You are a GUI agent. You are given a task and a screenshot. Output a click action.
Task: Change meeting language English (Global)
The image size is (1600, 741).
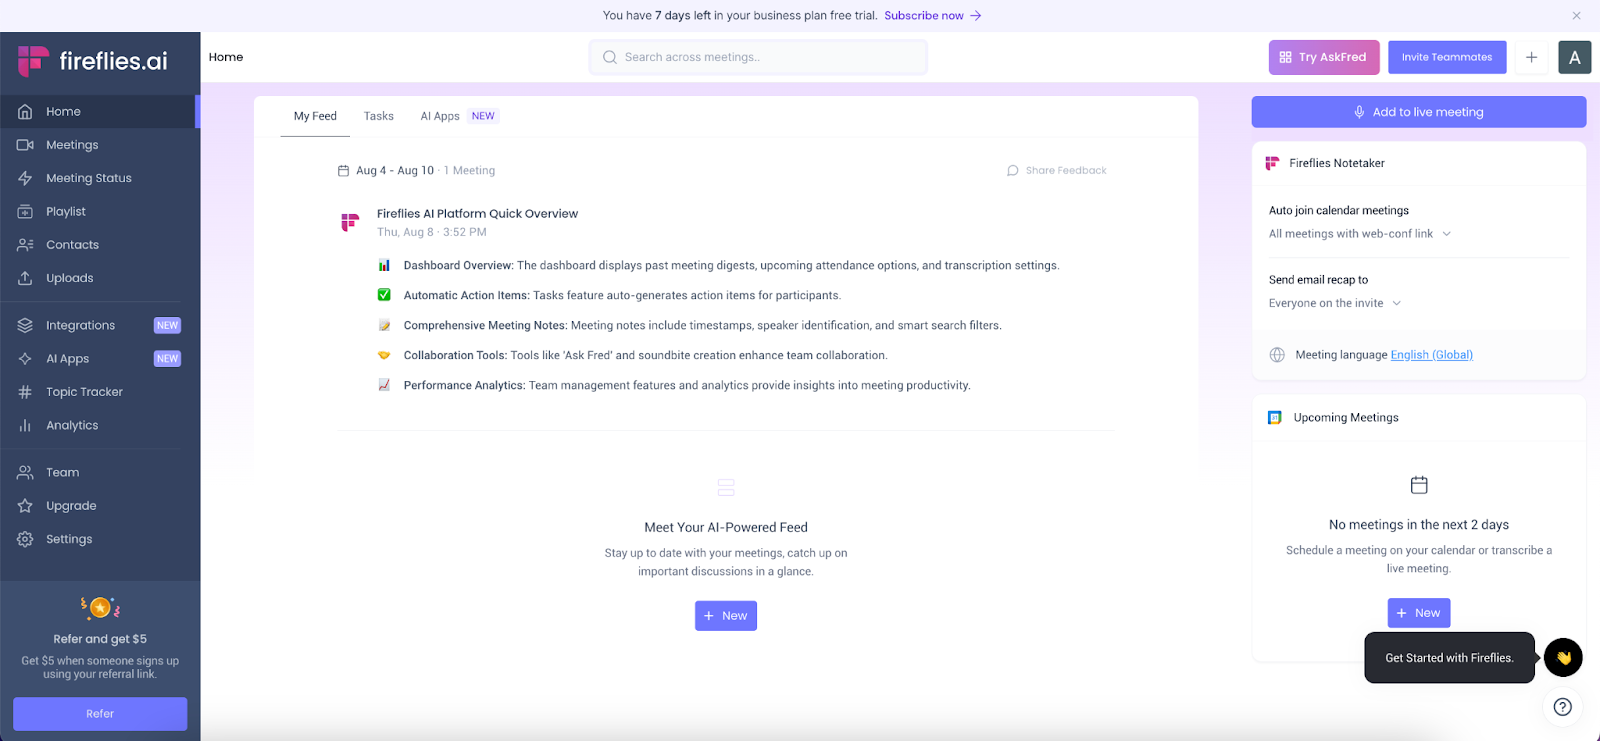click(x=1431, y=355)
